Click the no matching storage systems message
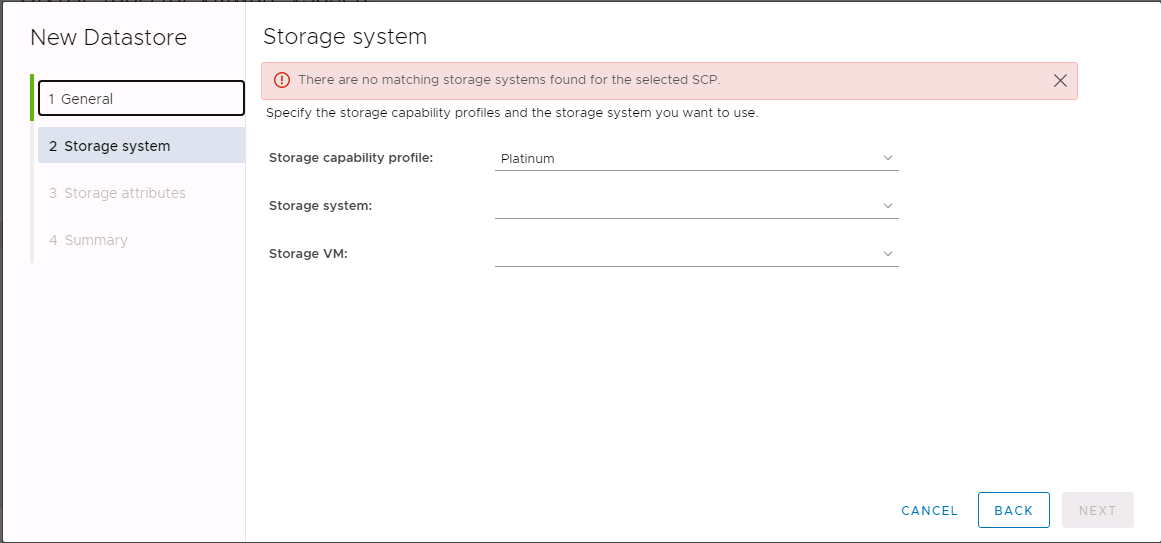Screen dimensions: 1161x543 tap(509, 80)
